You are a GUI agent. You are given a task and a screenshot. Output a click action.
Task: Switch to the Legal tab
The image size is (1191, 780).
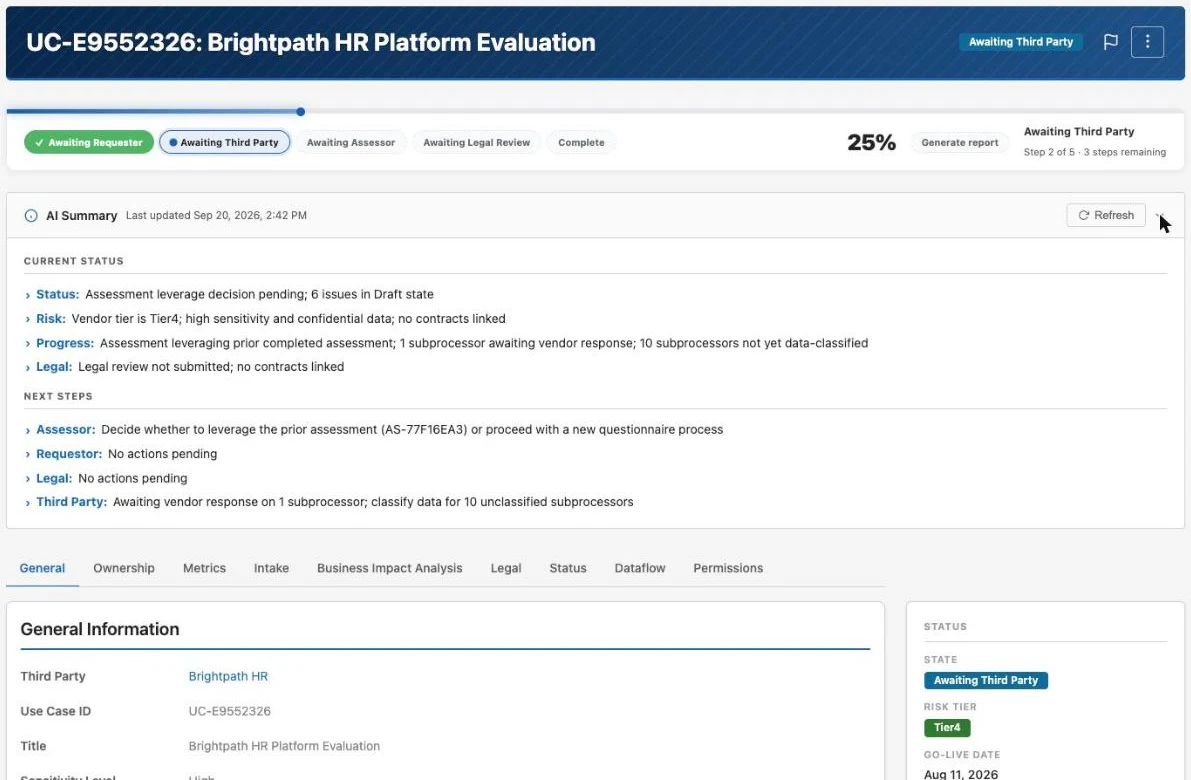click(506, 568)
